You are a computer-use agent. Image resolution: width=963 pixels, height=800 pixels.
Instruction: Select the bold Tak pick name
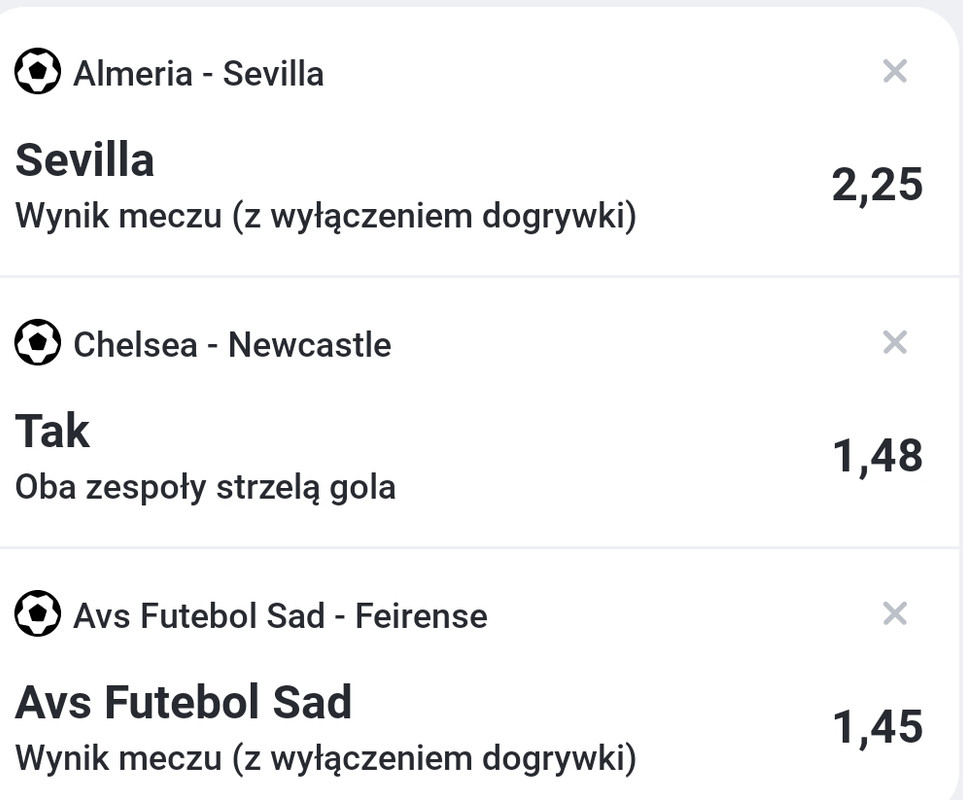click(53, 432)
